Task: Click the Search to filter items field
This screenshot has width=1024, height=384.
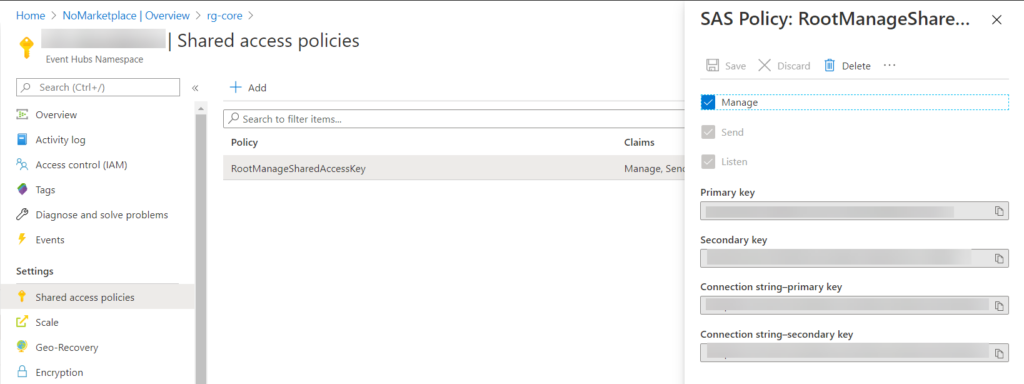Action: point(454,119)
